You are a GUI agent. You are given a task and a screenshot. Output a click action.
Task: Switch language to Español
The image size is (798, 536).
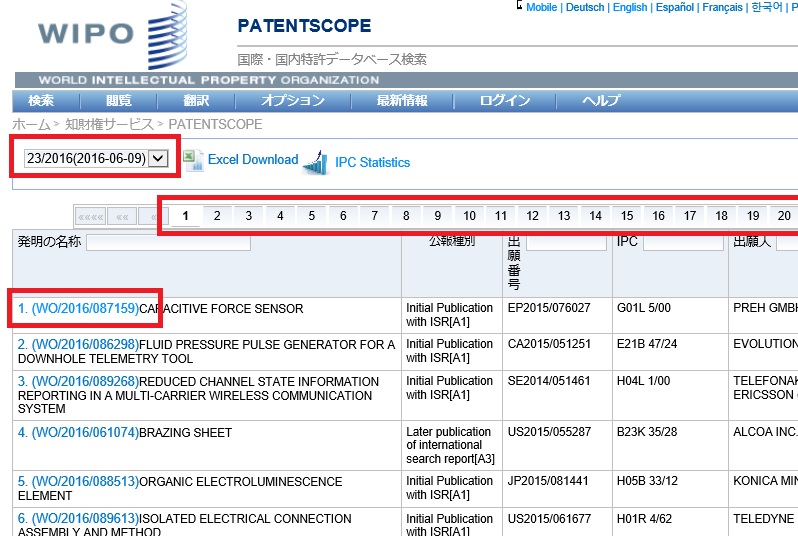[675, 7]
